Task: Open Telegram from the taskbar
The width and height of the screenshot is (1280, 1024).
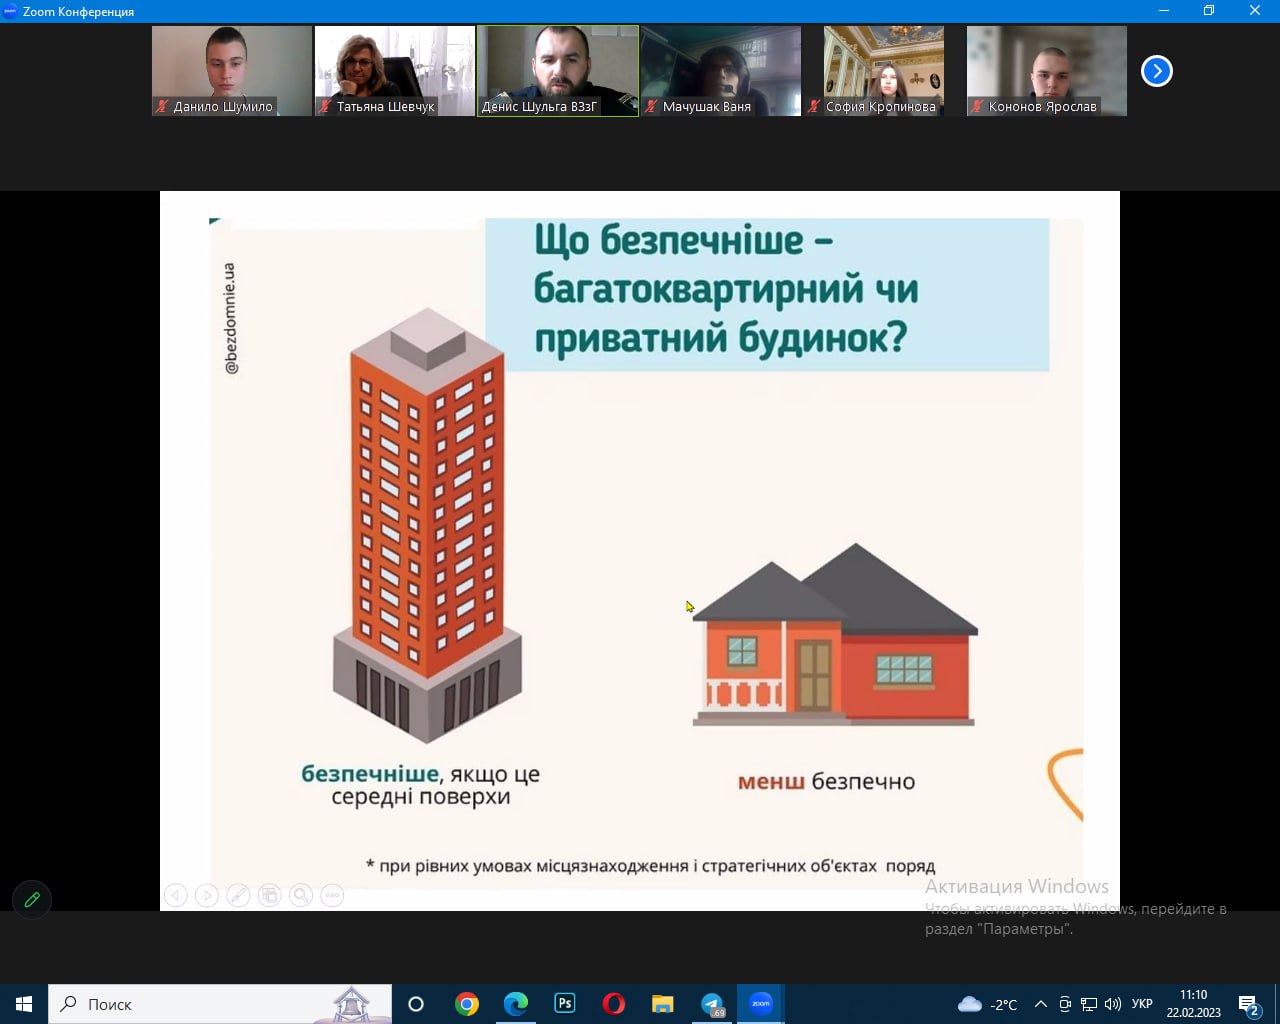Action: click(x=712, y=1004)
